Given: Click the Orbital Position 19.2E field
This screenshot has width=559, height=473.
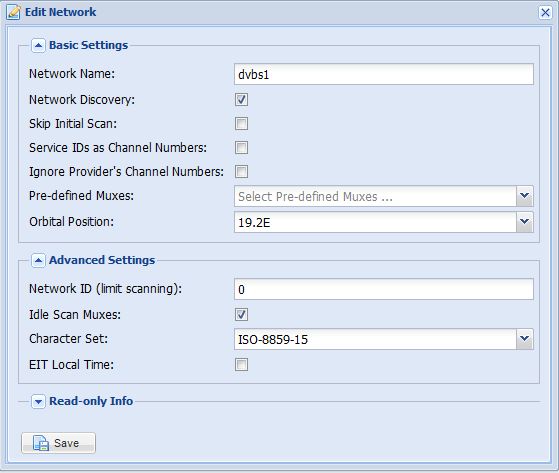Looking at the screenshot, I should click(x=375, y=222).
